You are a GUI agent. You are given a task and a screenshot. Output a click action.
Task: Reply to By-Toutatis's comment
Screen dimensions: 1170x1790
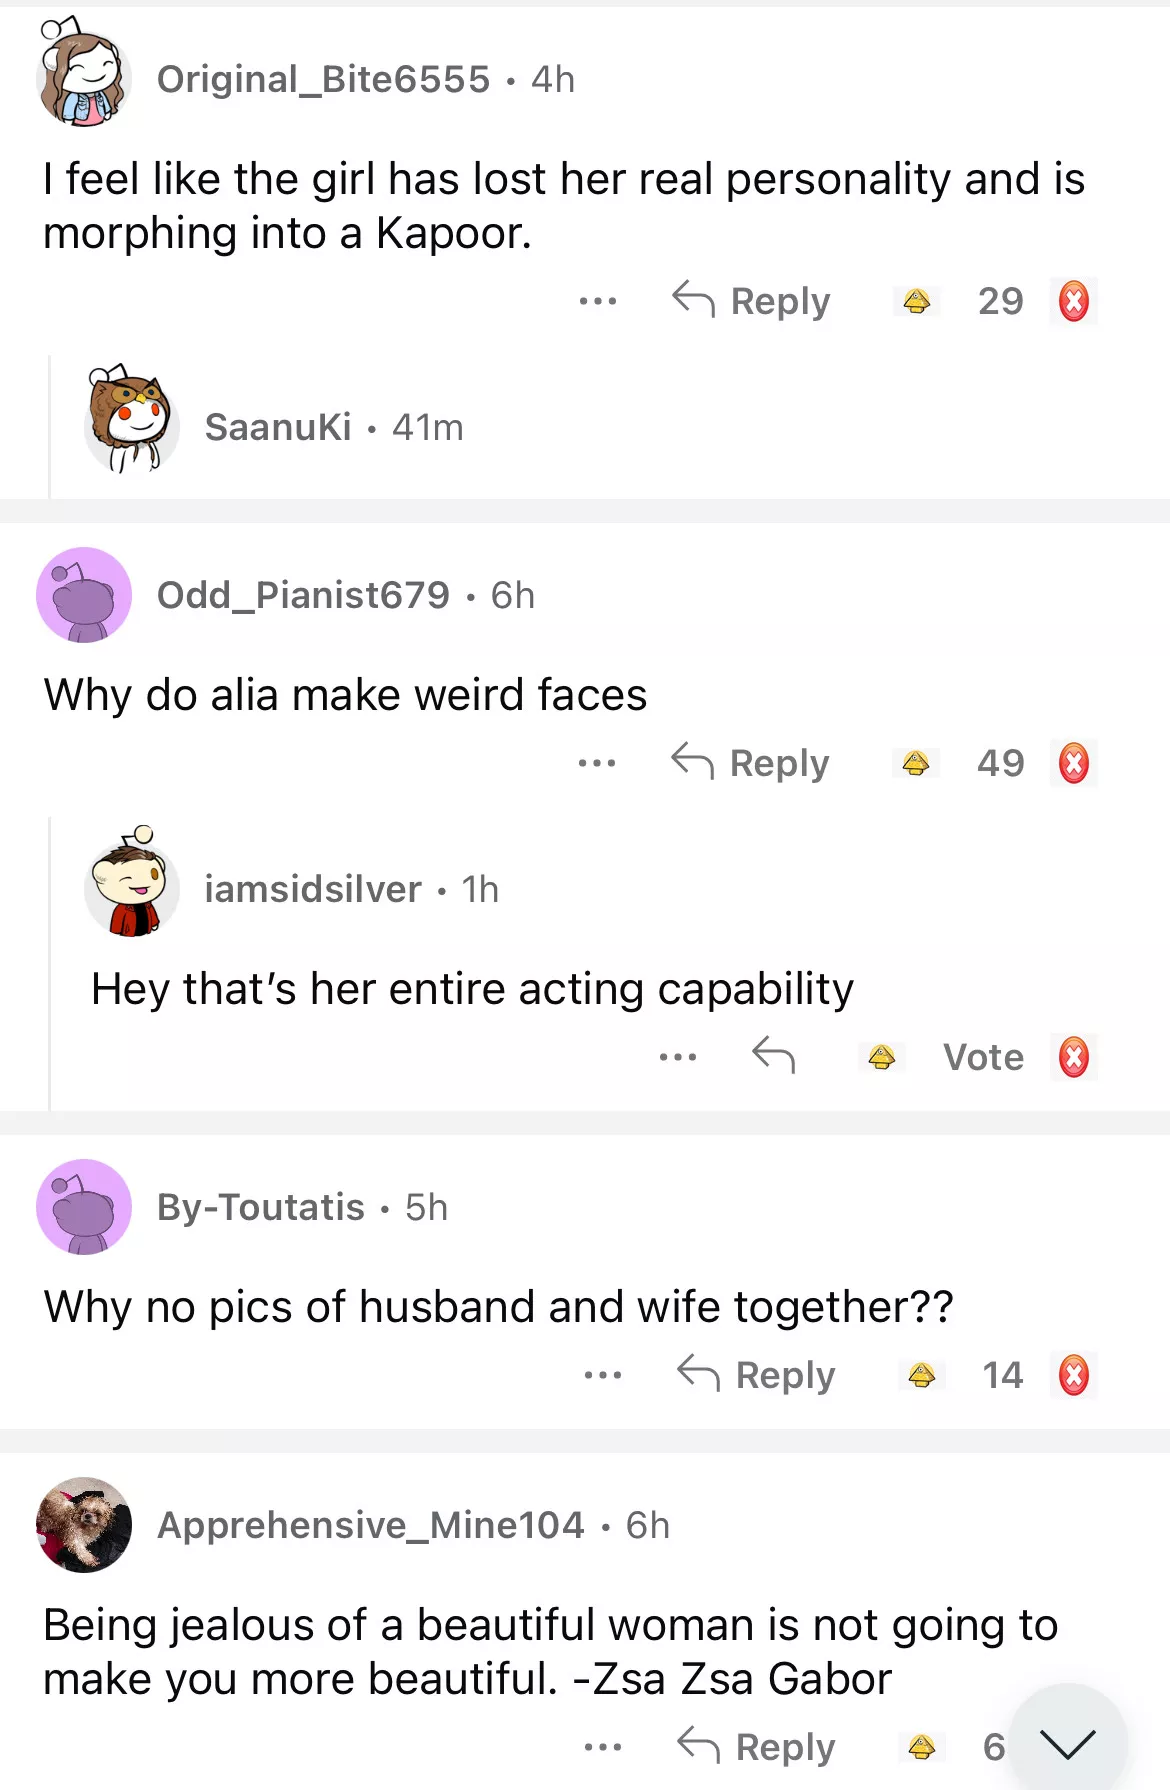(757, 1376)
